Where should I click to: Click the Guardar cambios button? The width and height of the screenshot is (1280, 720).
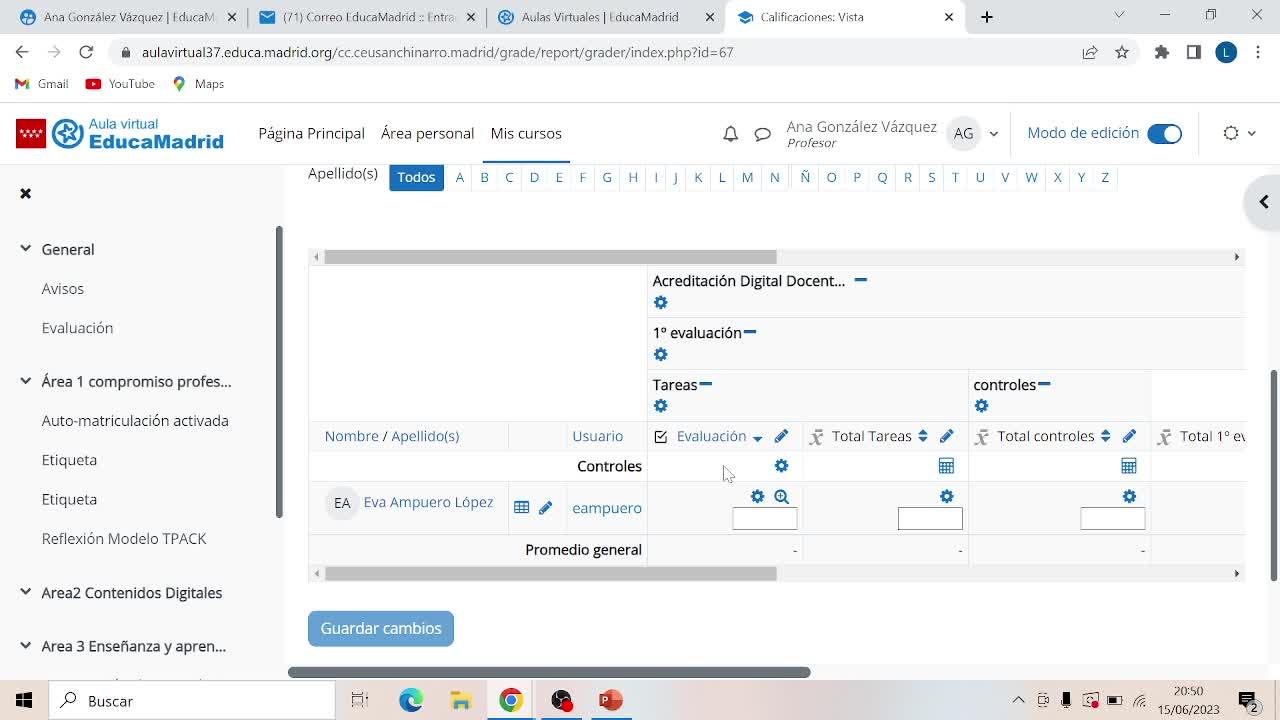coord(381,629)
